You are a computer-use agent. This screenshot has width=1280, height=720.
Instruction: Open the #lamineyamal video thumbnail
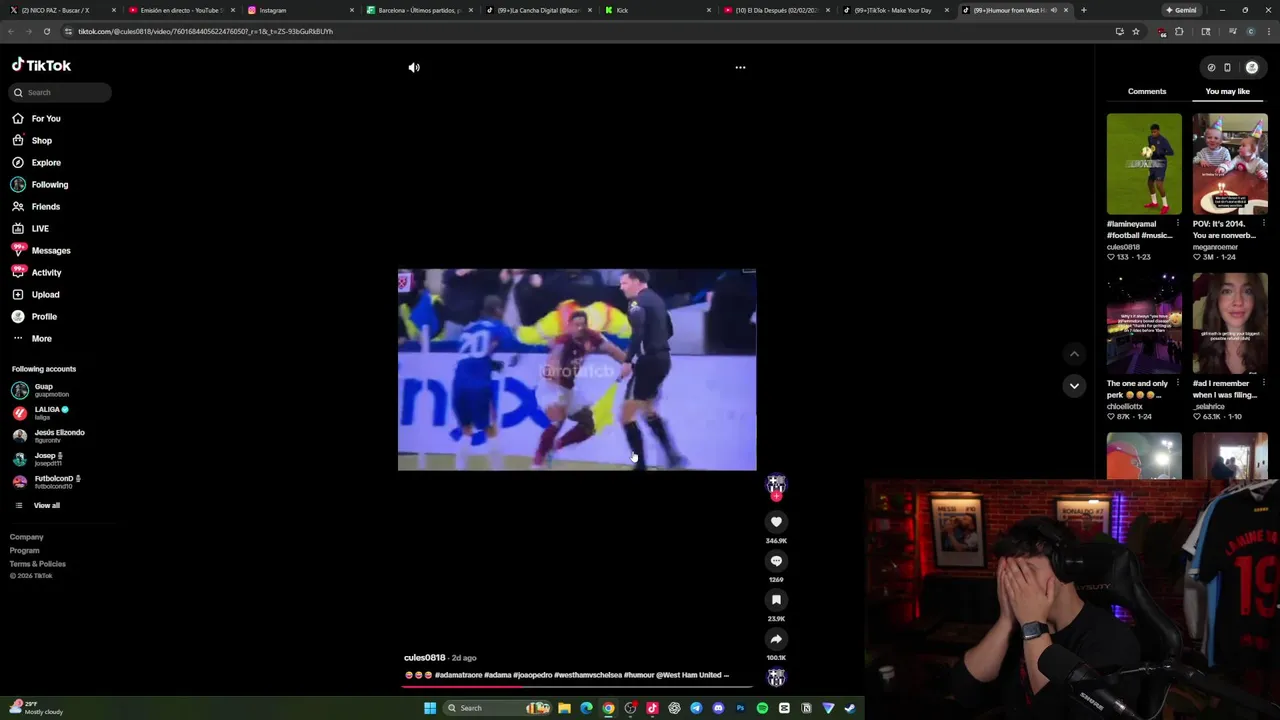(x=1144, y=163)
